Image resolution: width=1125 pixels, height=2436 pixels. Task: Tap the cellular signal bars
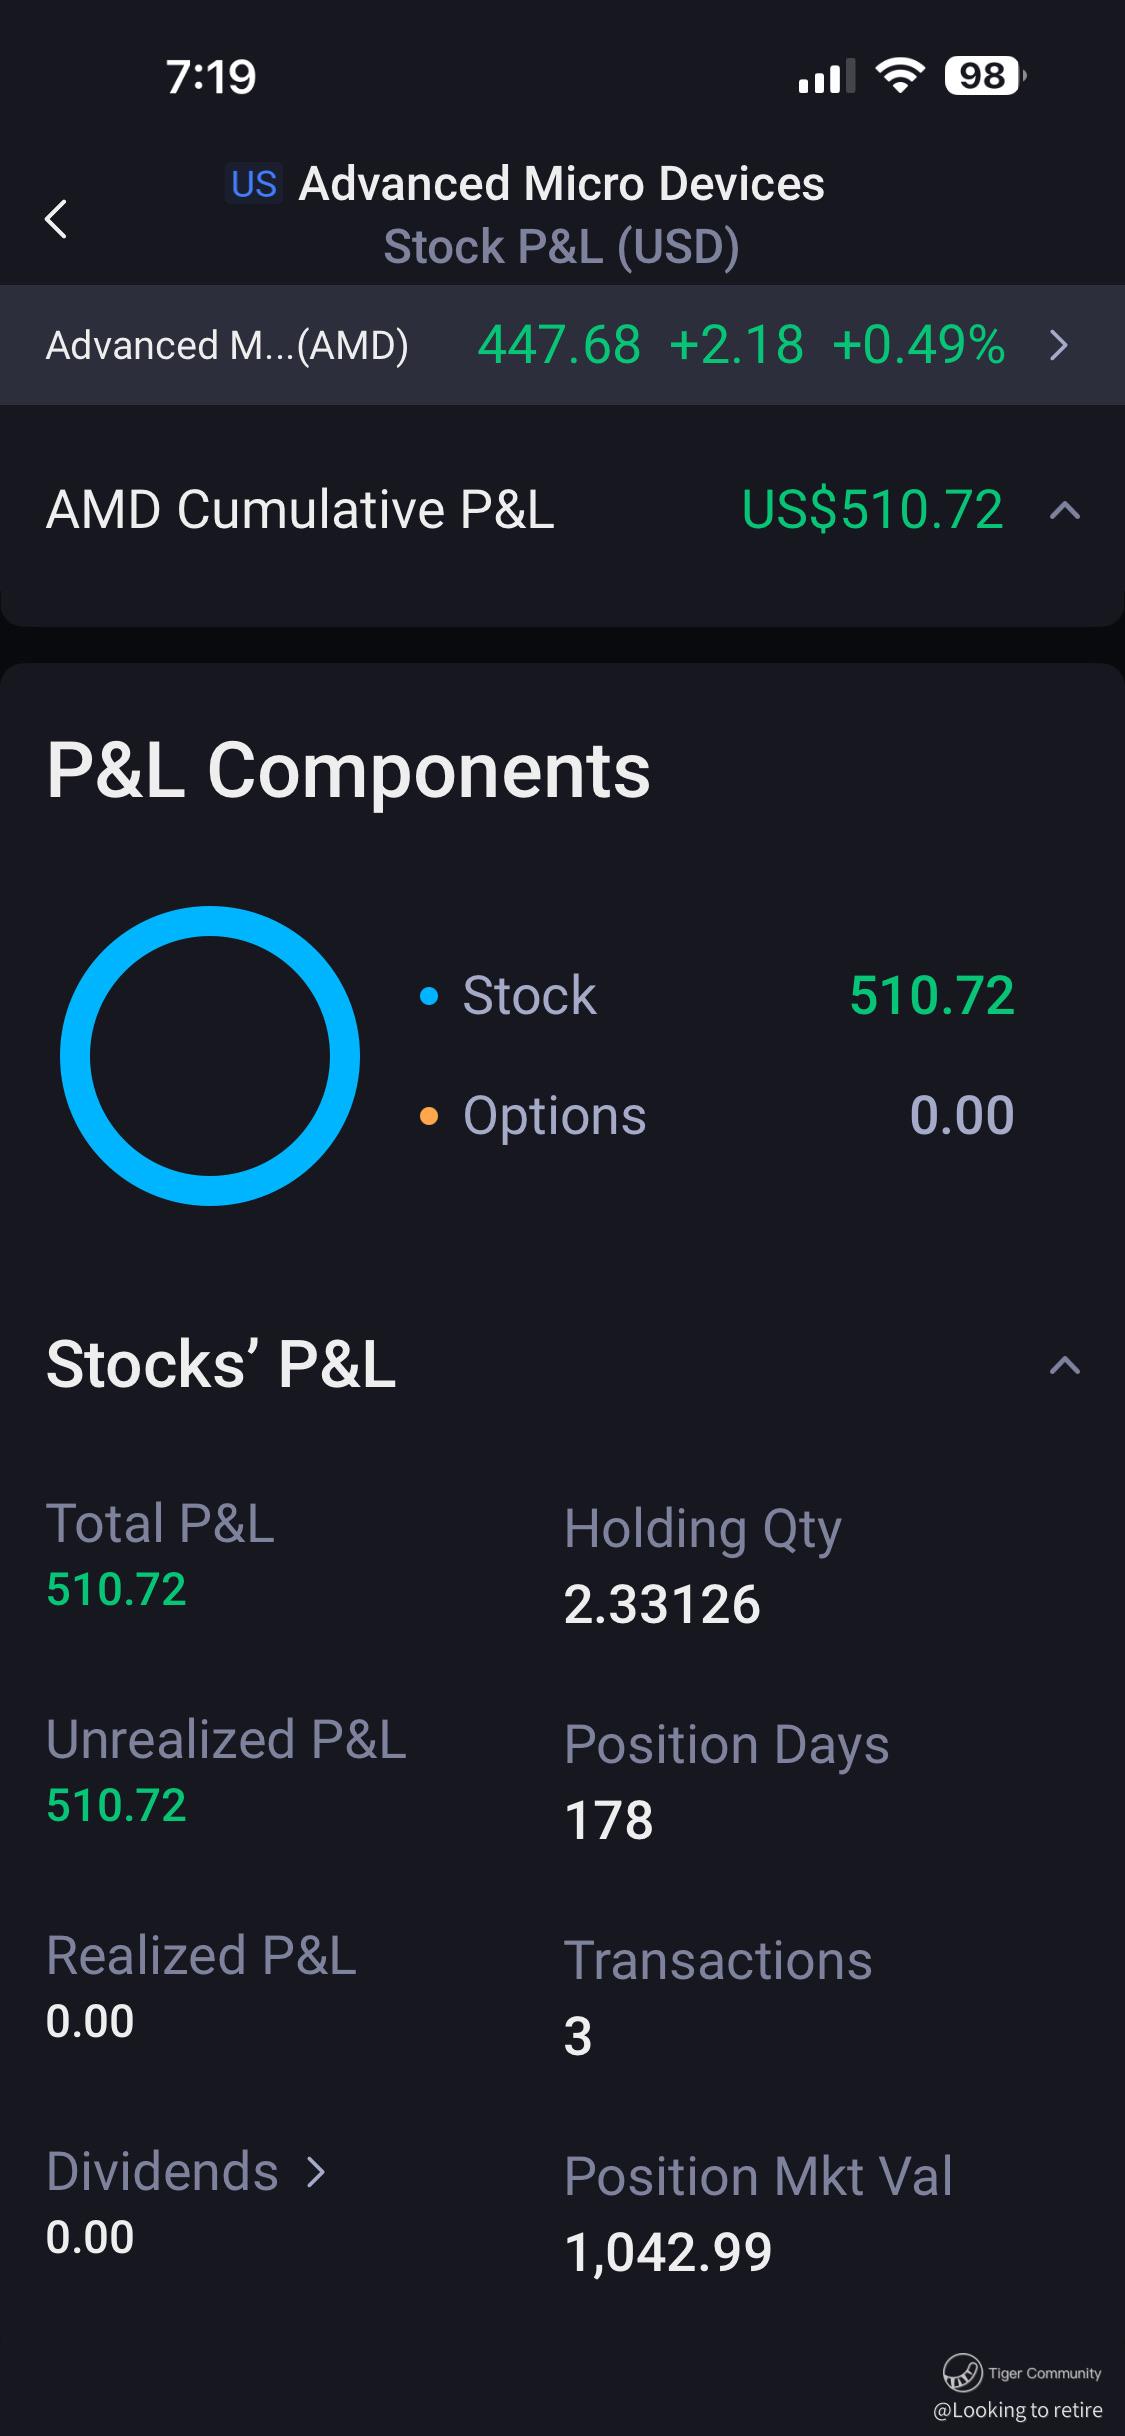[x=827, y=76]
